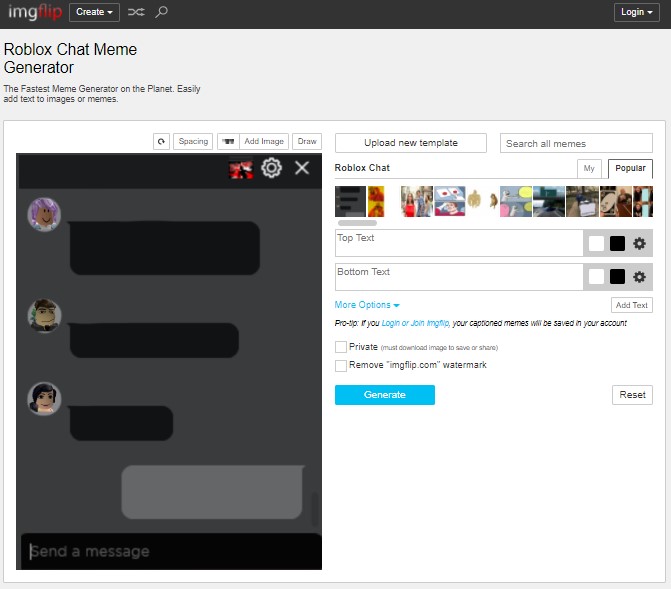Select the Left Exit 12 template thumbnail
The width and height of the screenshot is (671, 589).
coord(549,202)
